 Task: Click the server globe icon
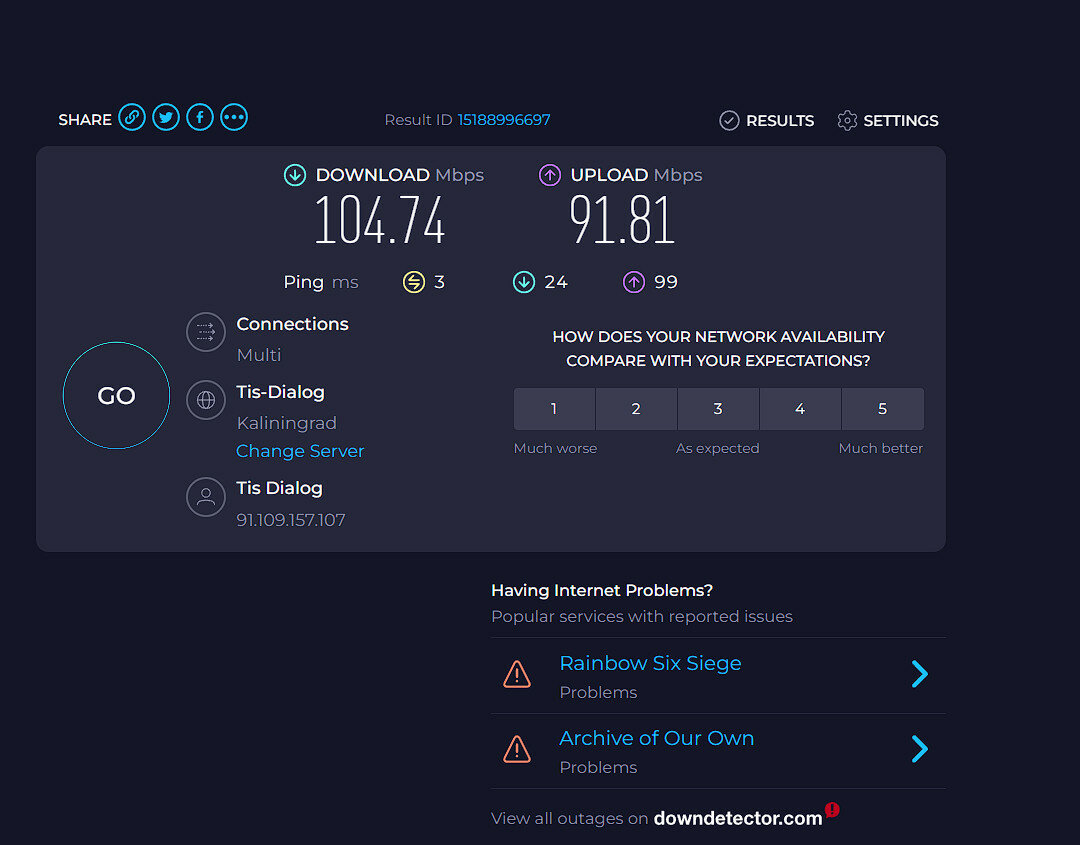click(206, 399)
